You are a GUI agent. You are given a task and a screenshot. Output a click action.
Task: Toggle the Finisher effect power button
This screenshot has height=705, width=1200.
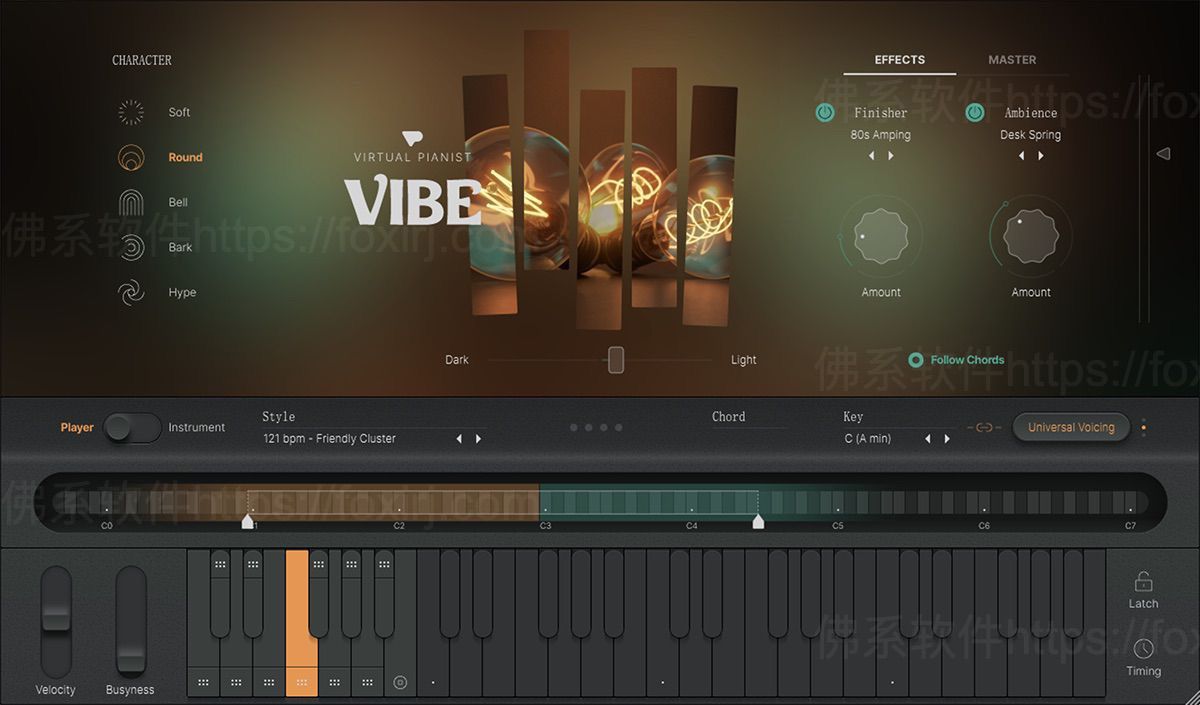(825, 113)
